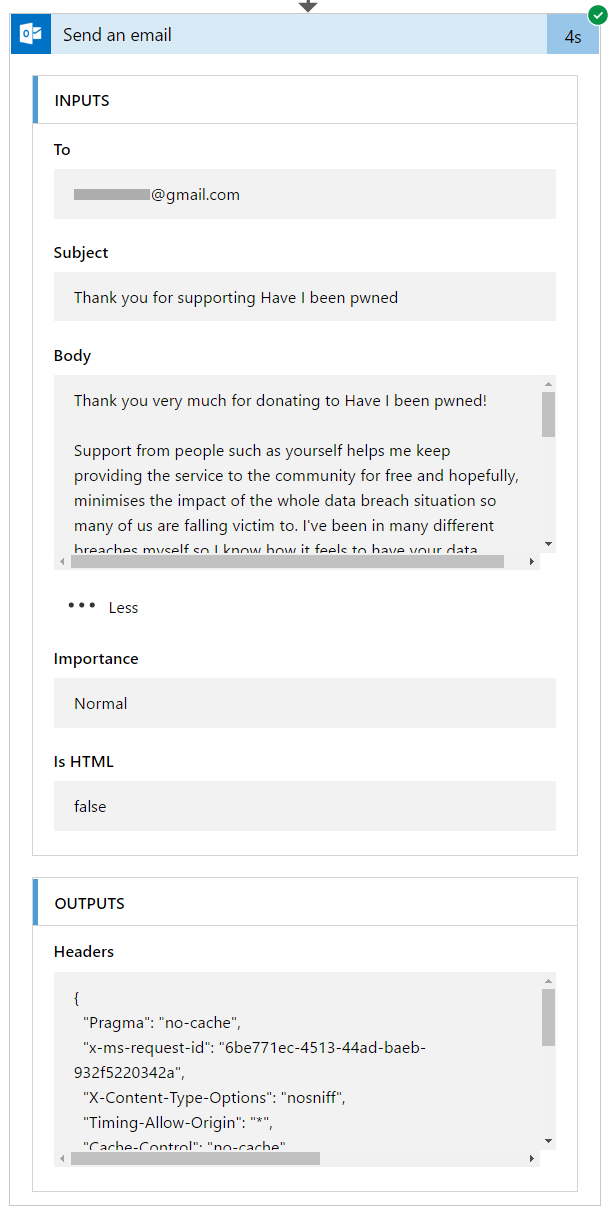Viewport: 610px width, 1214px height.
Task: Click the Outlook icon in the action header
Action: click(x=31, y=35)
